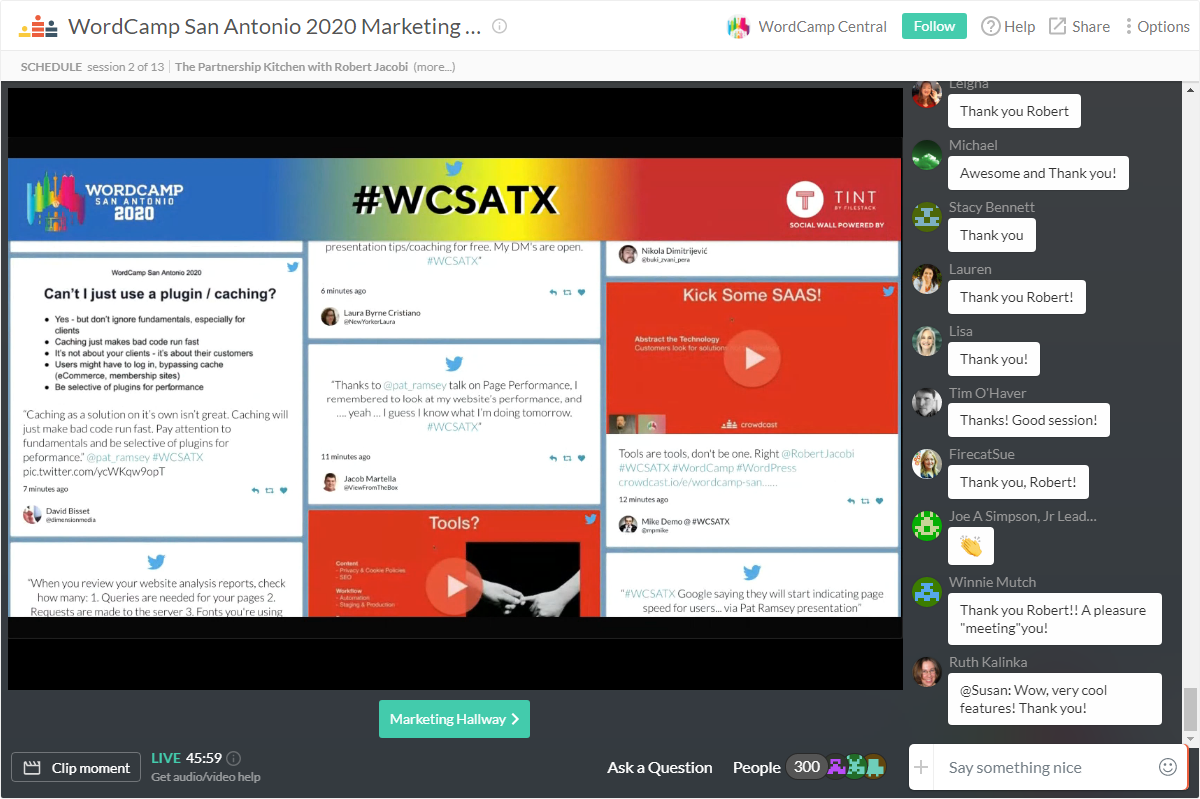This screenshot has width=1200, height=799.
Task: Open the Options menu
Action: (x=1157, y=27)
